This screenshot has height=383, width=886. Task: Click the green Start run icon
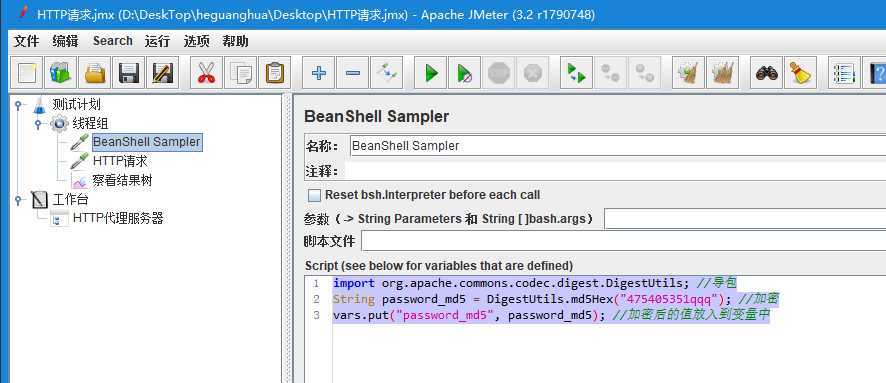pos(431,73)
